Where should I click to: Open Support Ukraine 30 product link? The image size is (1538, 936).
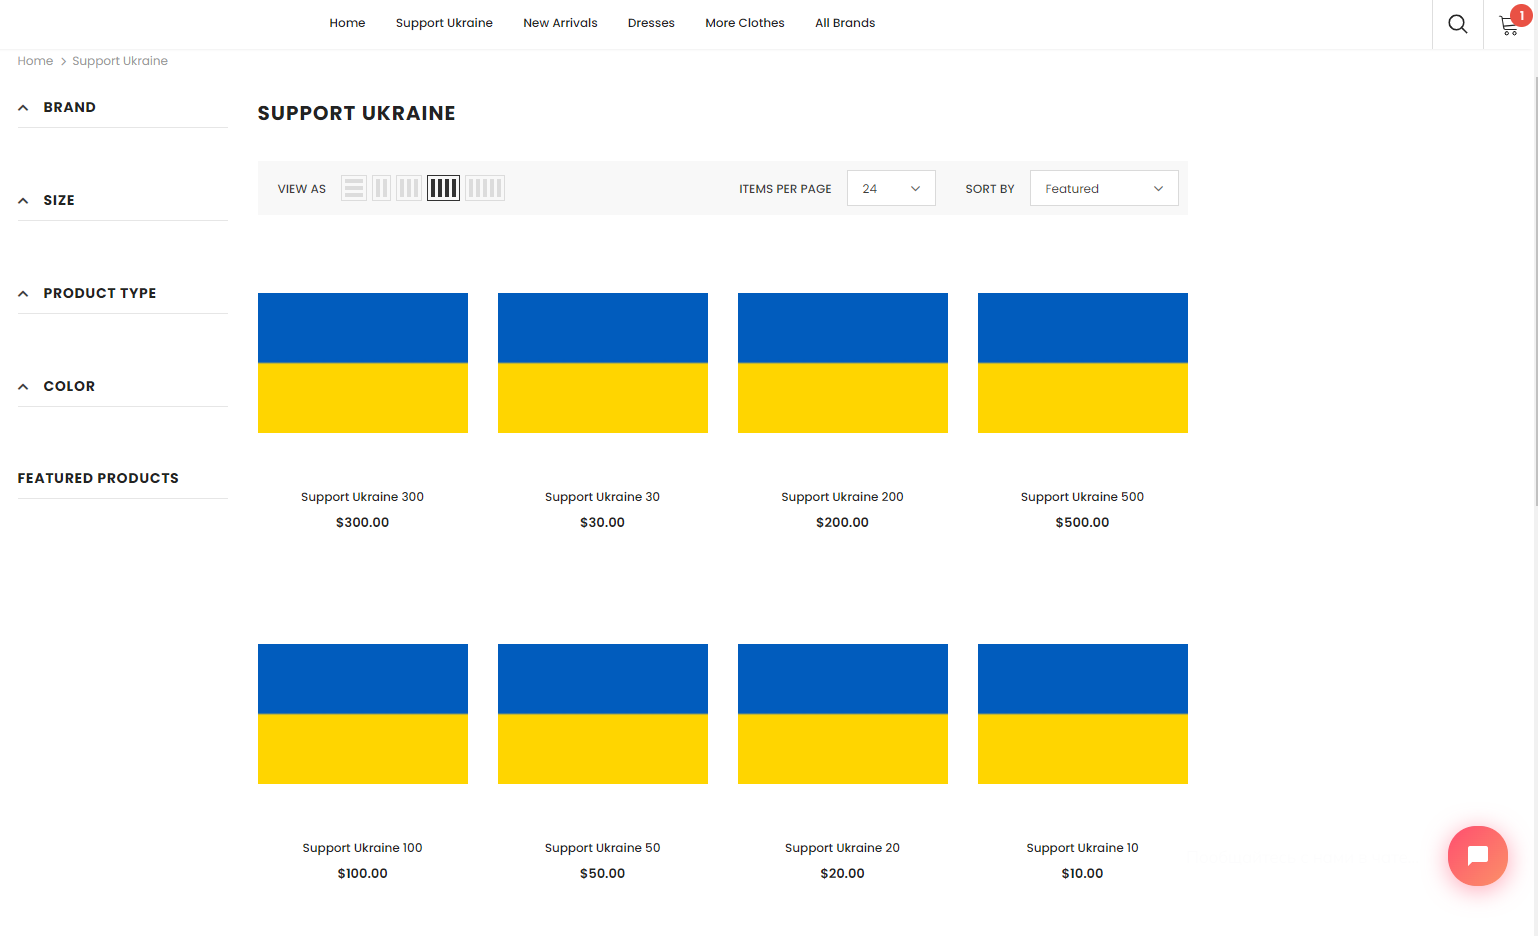[602, 497]
